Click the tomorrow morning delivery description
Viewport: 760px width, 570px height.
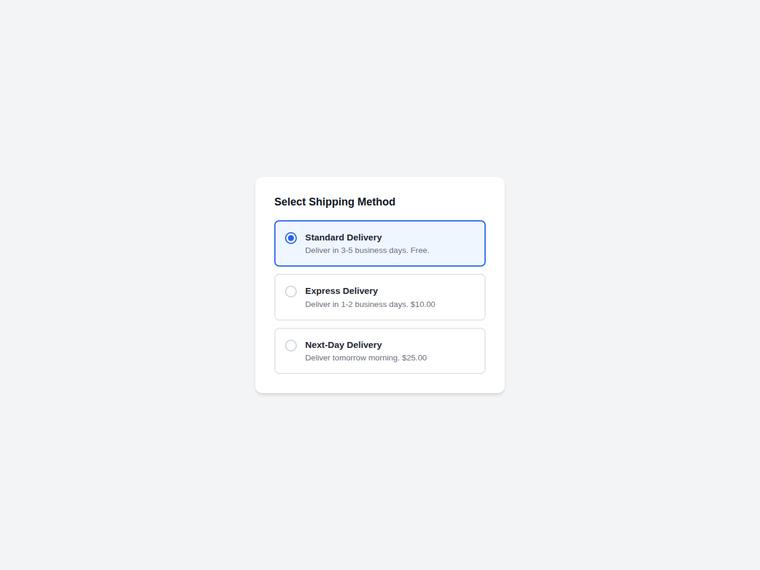(366, 358)
